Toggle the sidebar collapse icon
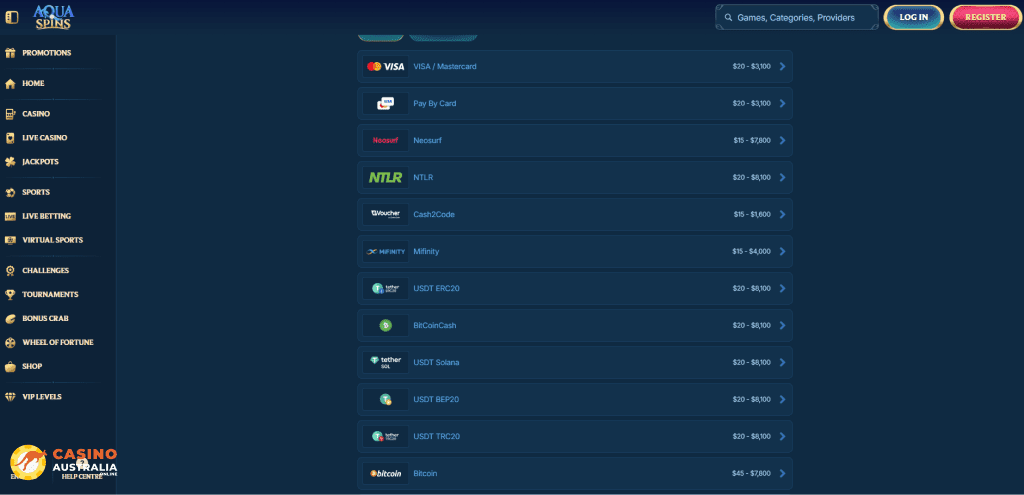Viewport: 1024px width, 495px height. (12, 17)
